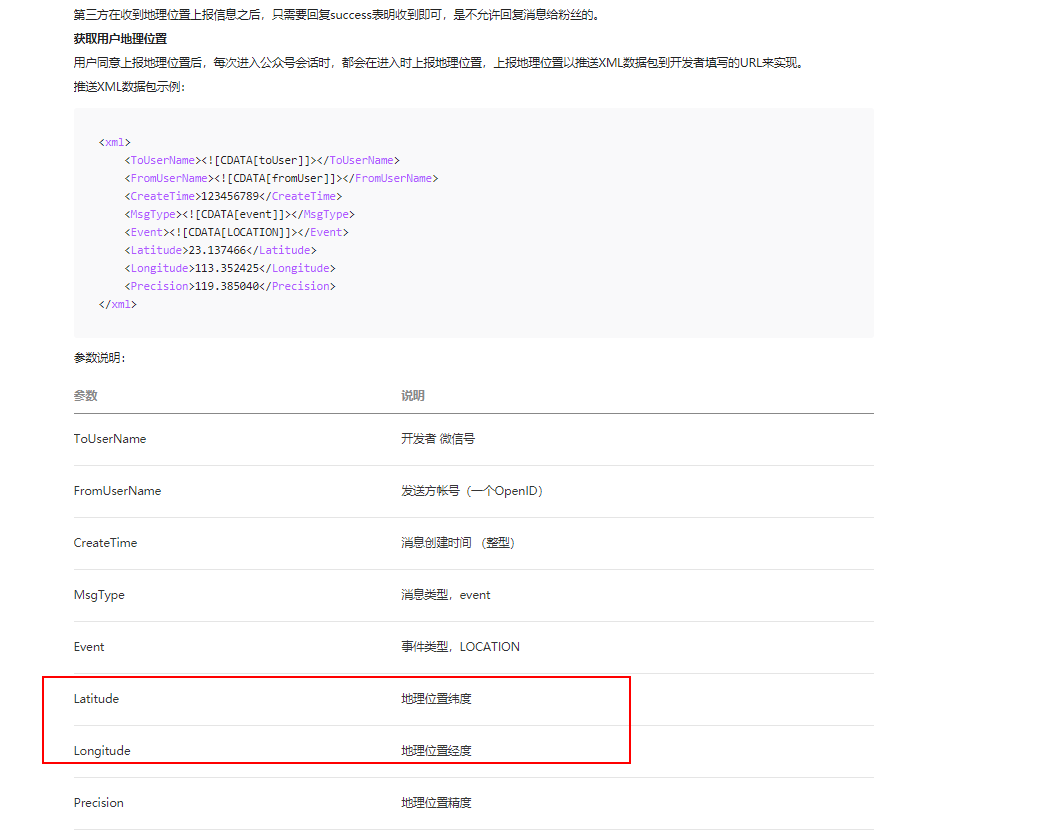Screen dimensions: 1039x834
Task: Click the Event CDATA[LOCATION] code line
Action: point(236,232)
